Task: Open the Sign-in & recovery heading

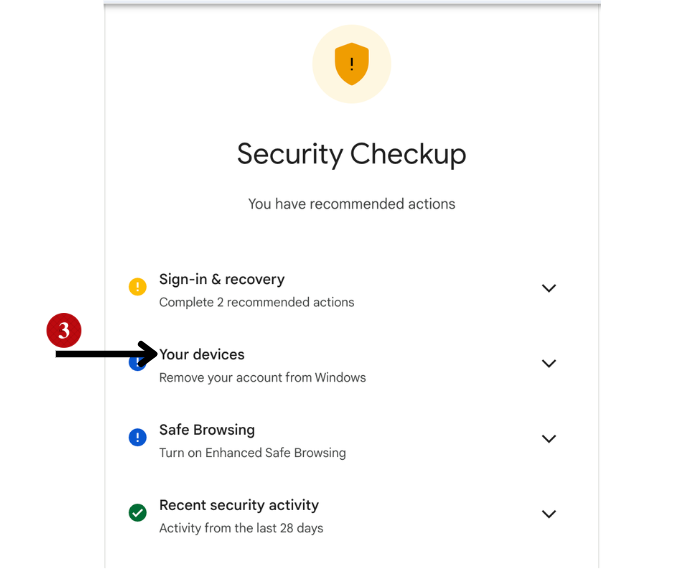Action: [x=221, y=280]
